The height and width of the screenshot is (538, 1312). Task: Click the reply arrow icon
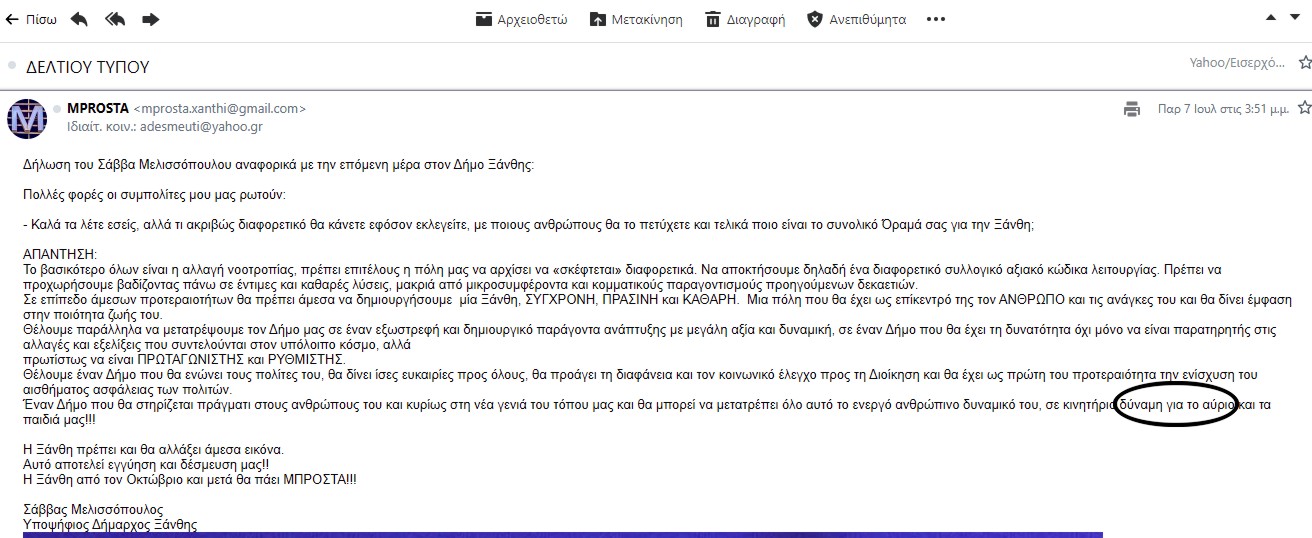pos(79,19)
